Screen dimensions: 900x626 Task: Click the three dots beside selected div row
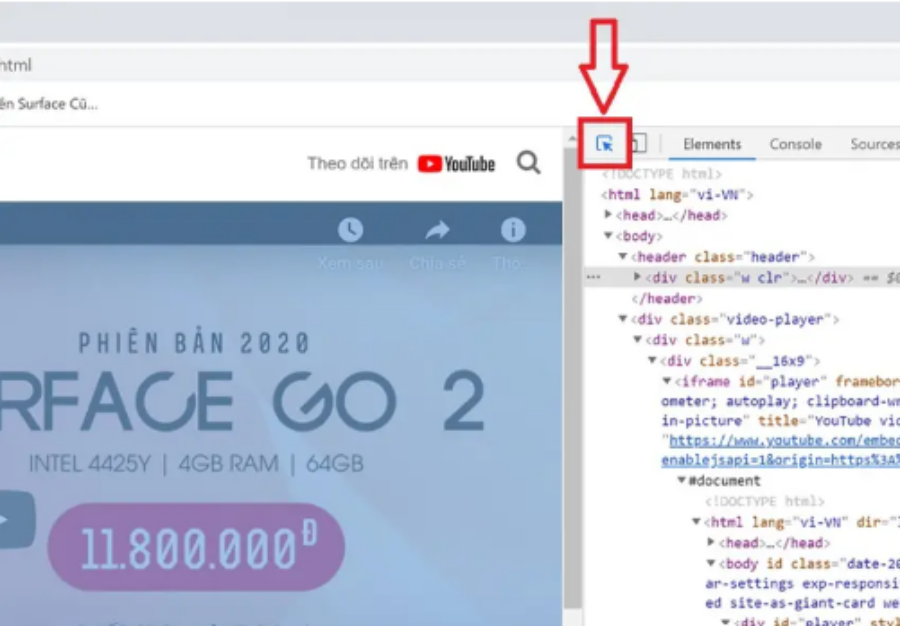pyautogui.click(x=593, y=278)
